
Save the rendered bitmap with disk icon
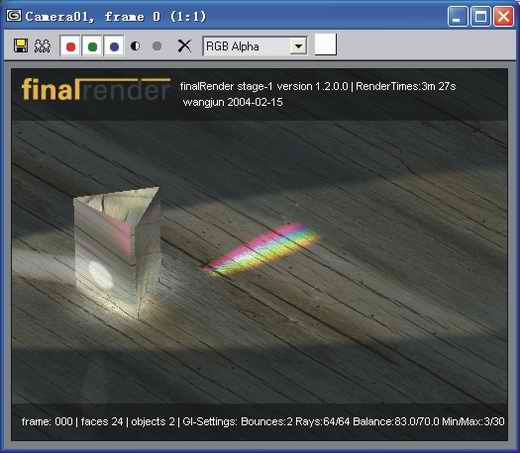(20, 46)
